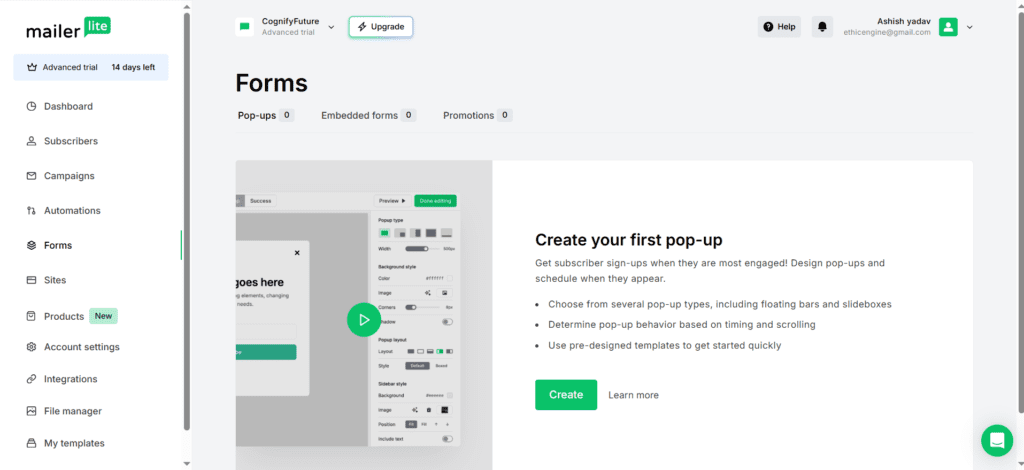Open Automations in the sidebar
Image resolution: width=1024 pixels, height=470 pixels.
72,211
